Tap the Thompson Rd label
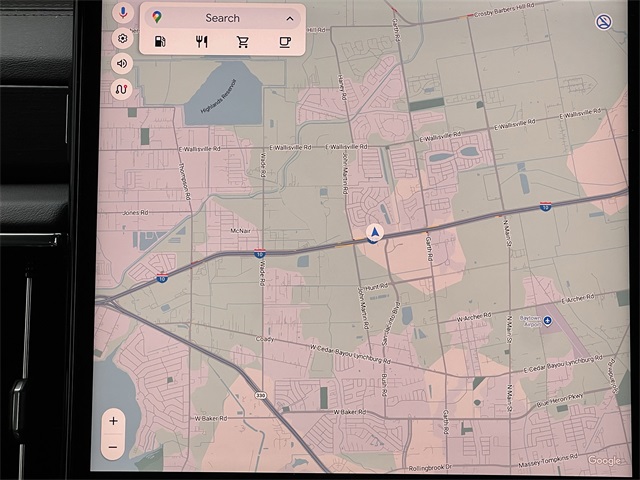The image size is (640, 480). coord(184,181)
